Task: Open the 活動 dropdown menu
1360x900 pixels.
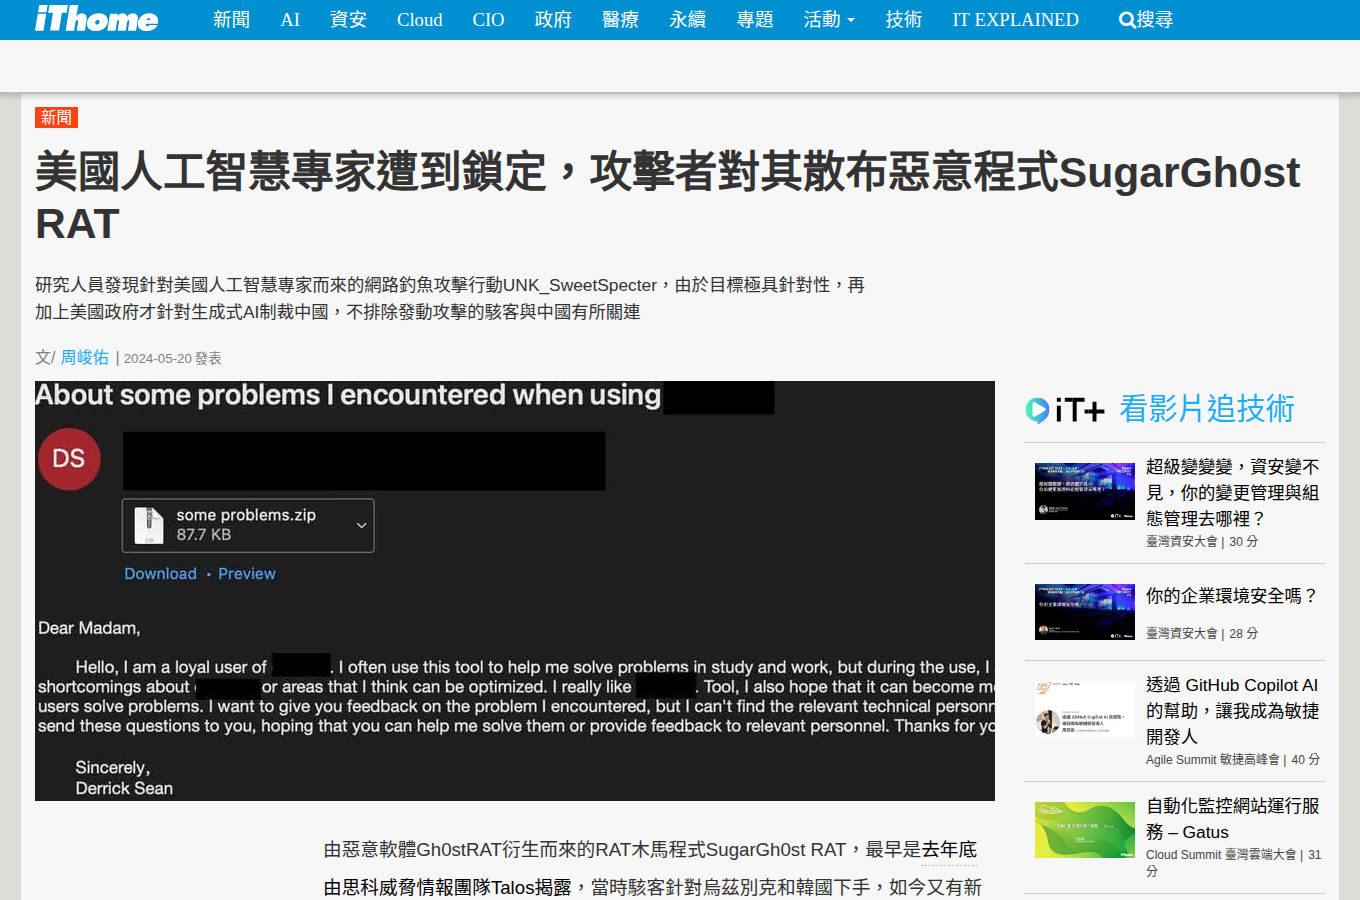Action: pyautogui.click(x=829, y=20)
